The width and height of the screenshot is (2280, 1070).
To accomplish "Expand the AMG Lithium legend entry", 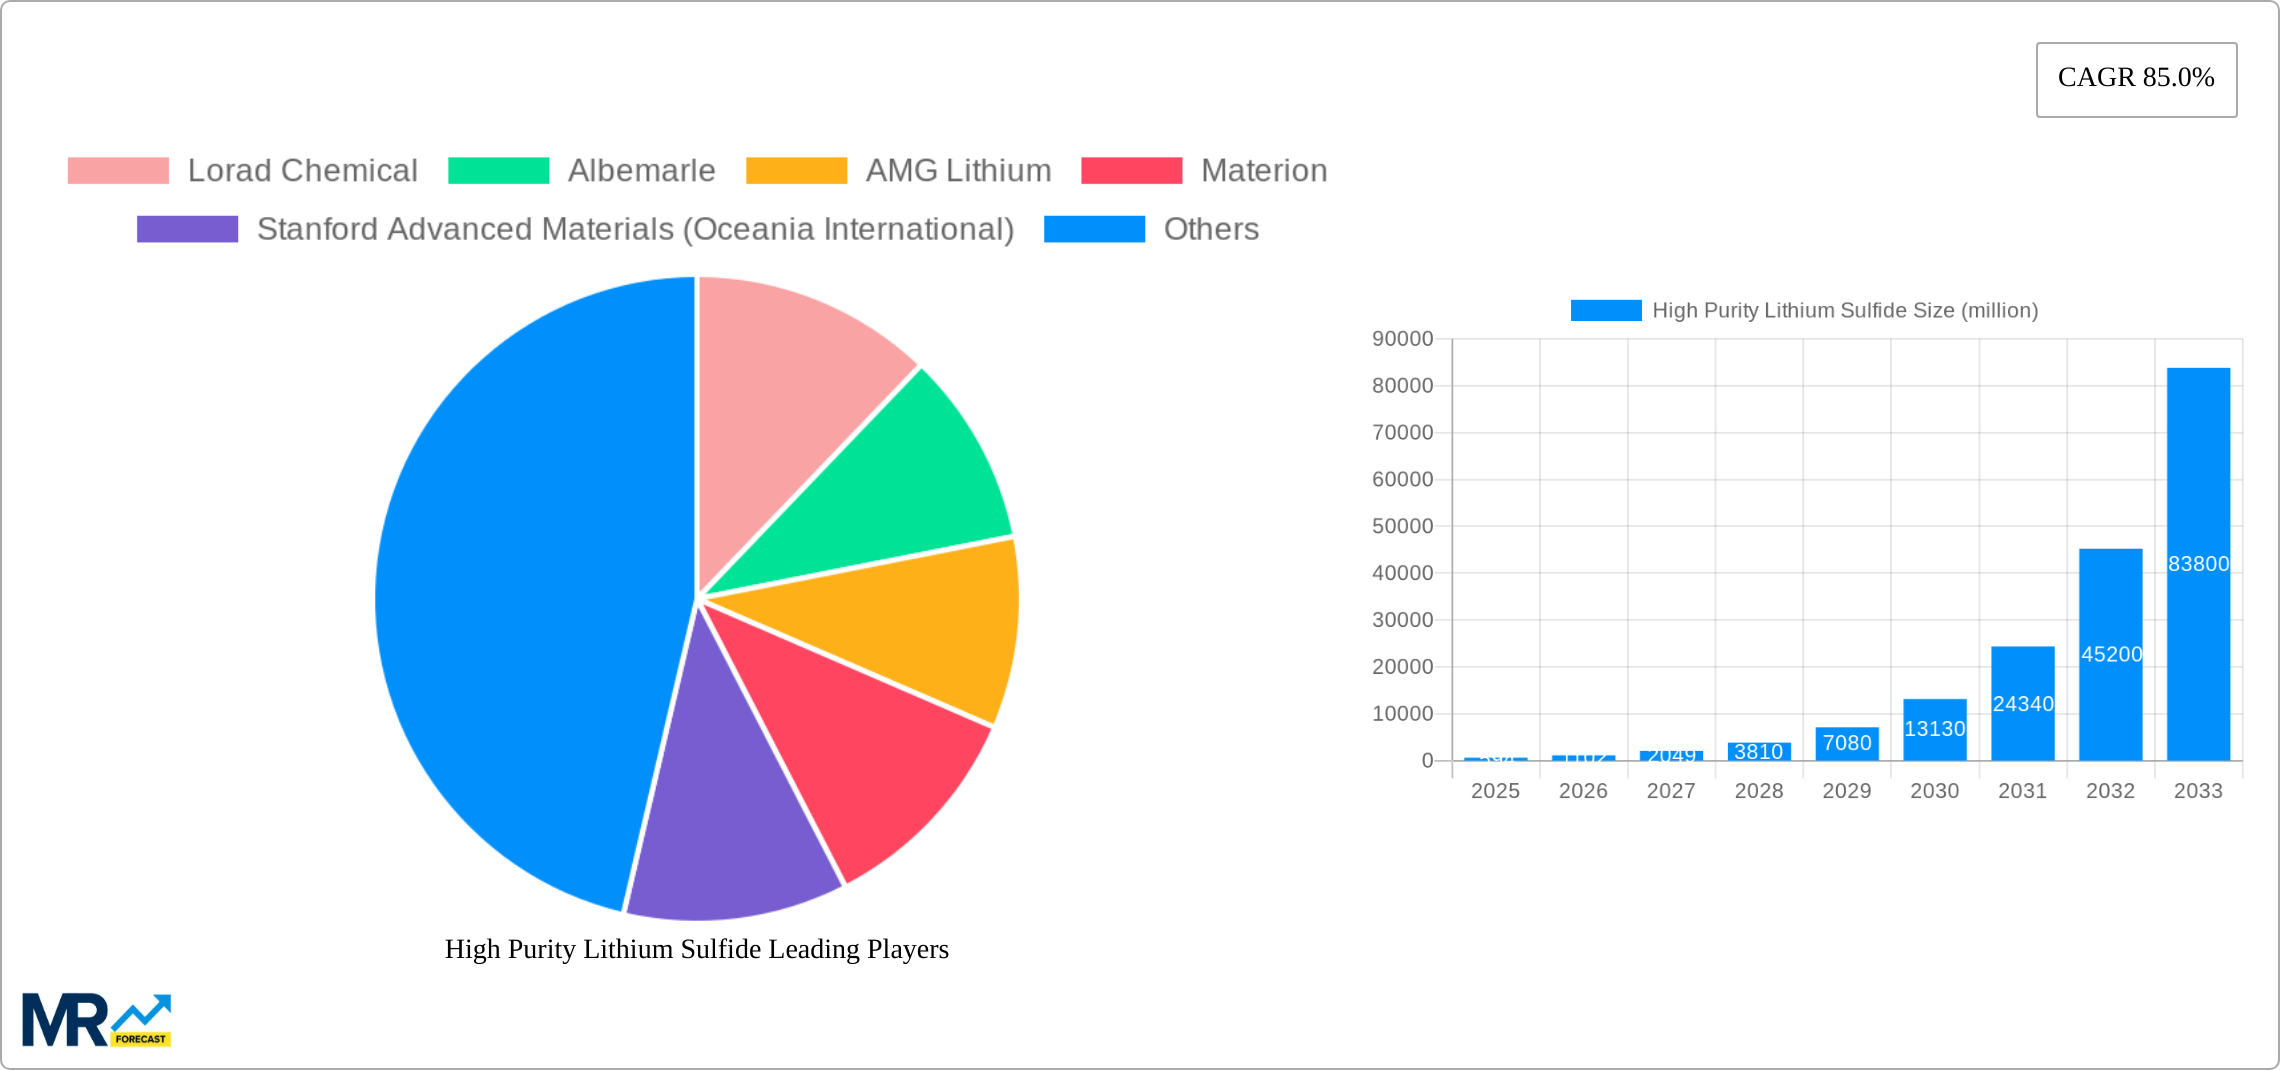I will (x=957, y=170).
